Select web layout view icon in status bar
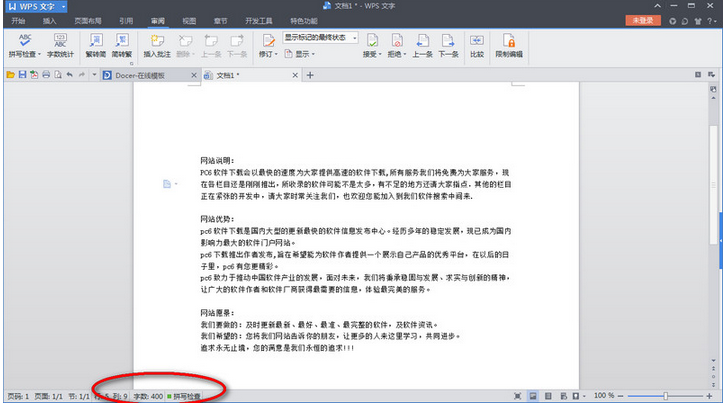Screen dimensions: 725x407 coord(563,396)
